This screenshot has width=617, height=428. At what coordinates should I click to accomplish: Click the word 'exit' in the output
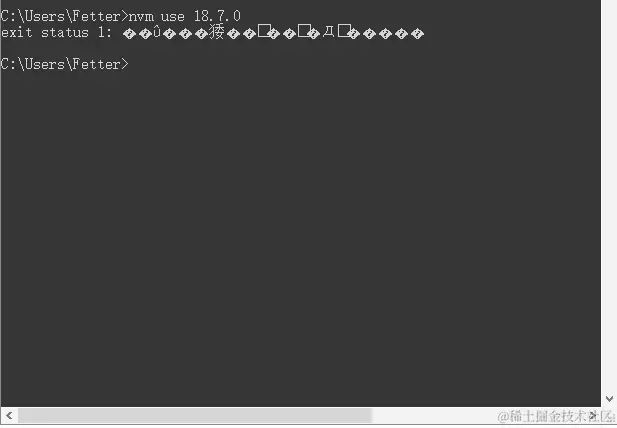point(16,32)
